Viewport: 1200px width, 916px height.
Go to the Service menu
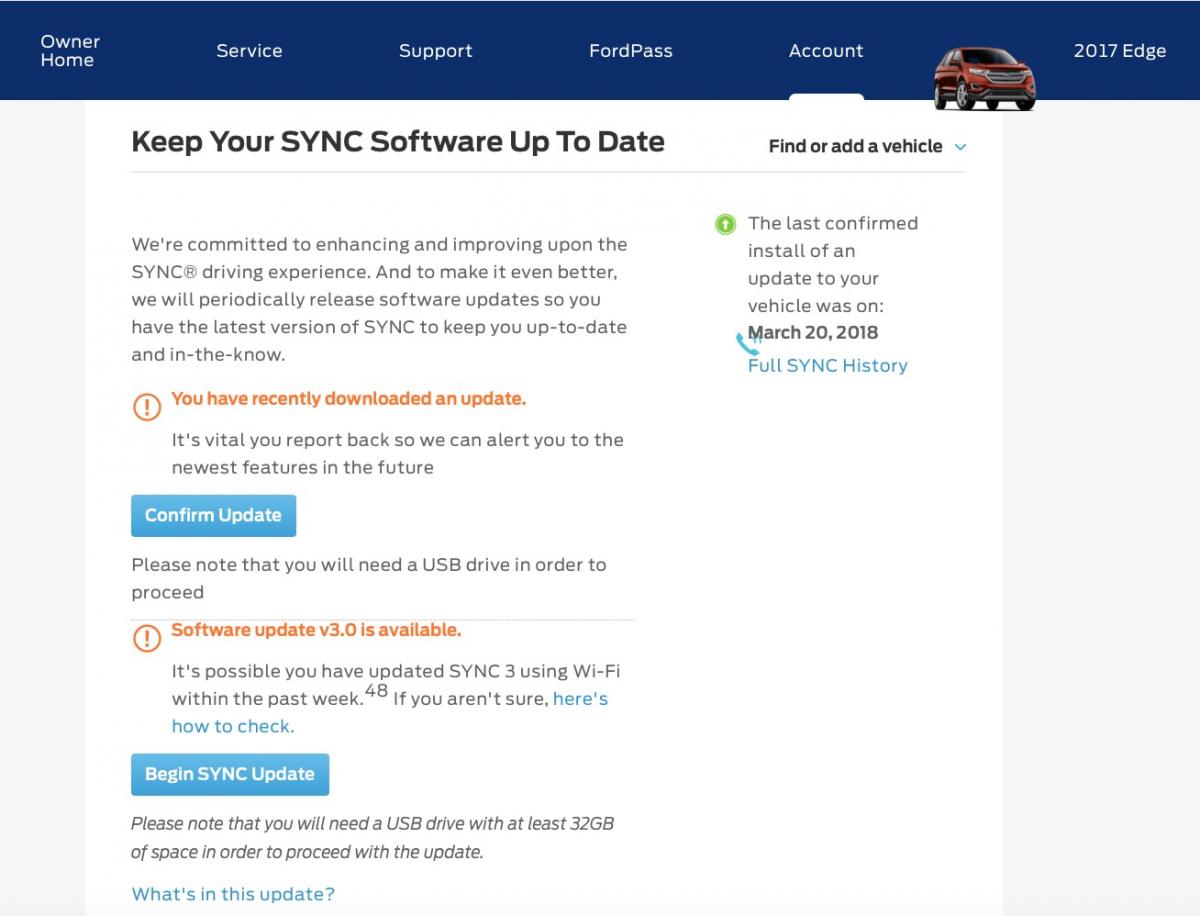click(x=249, y=51)
